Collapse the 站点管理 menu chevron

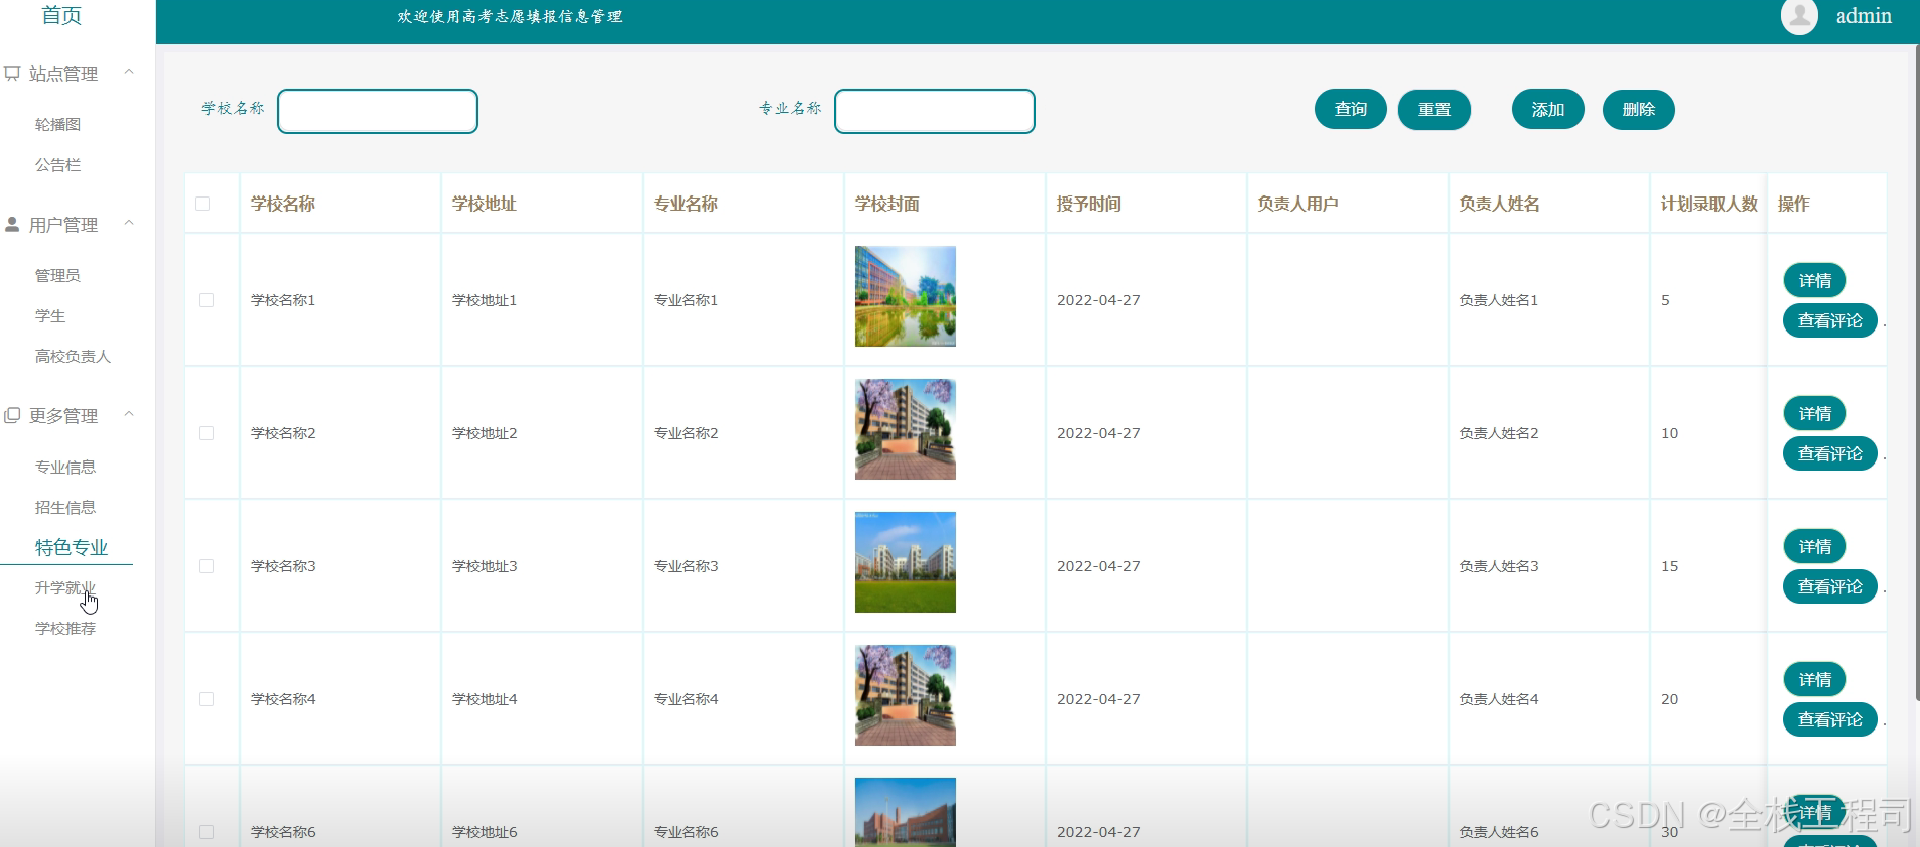[129, 72]
